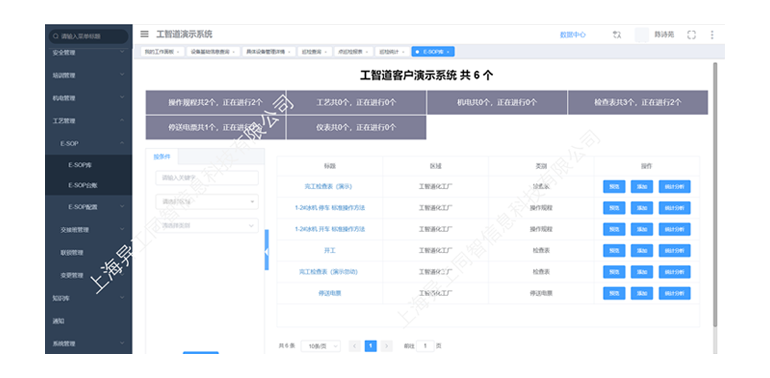The image size is (770, 378).
Task: Go to next page arrow in pagination
Action: point(387,346)
